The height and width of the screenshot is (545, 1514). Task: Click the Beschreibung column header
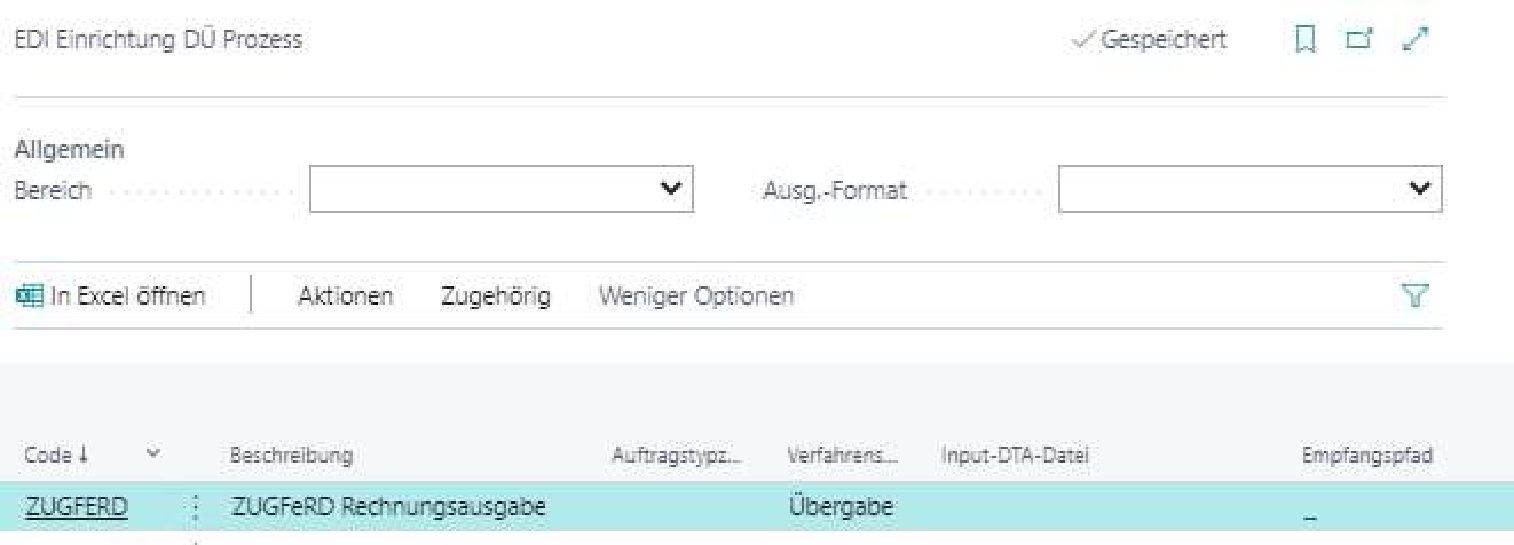(x=291, y=456)
